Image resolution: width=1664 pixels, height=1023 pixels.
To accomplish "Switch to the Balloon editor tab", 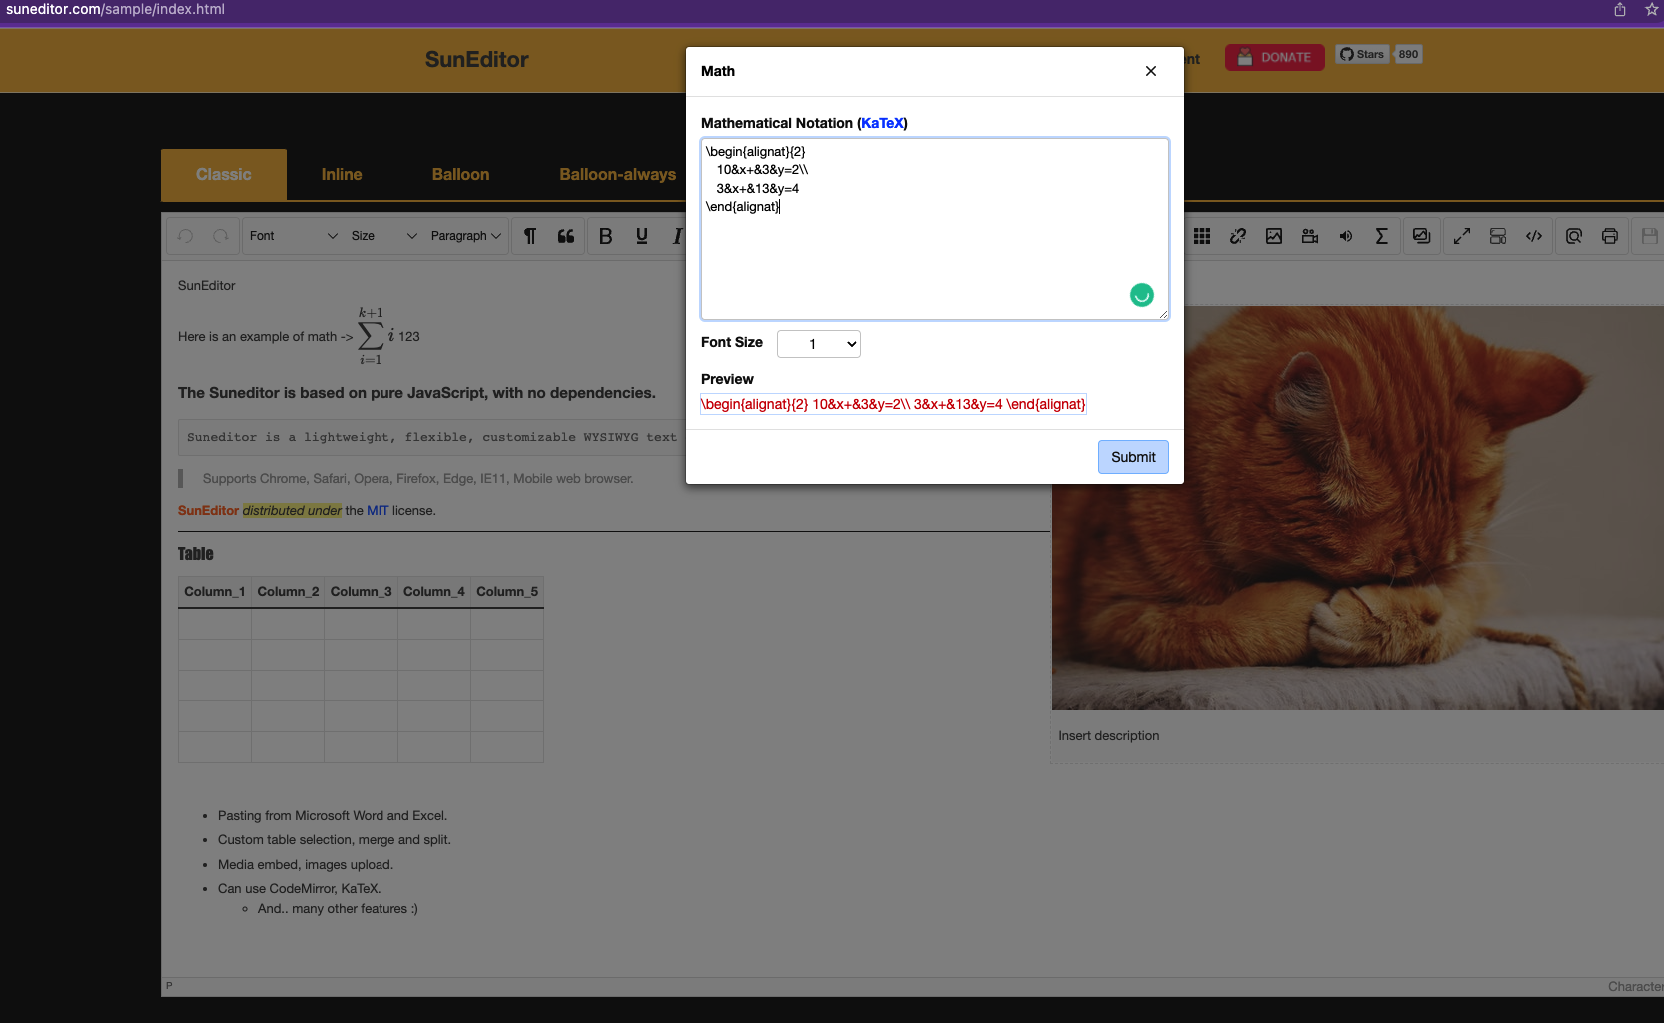I will click(460, 174).
